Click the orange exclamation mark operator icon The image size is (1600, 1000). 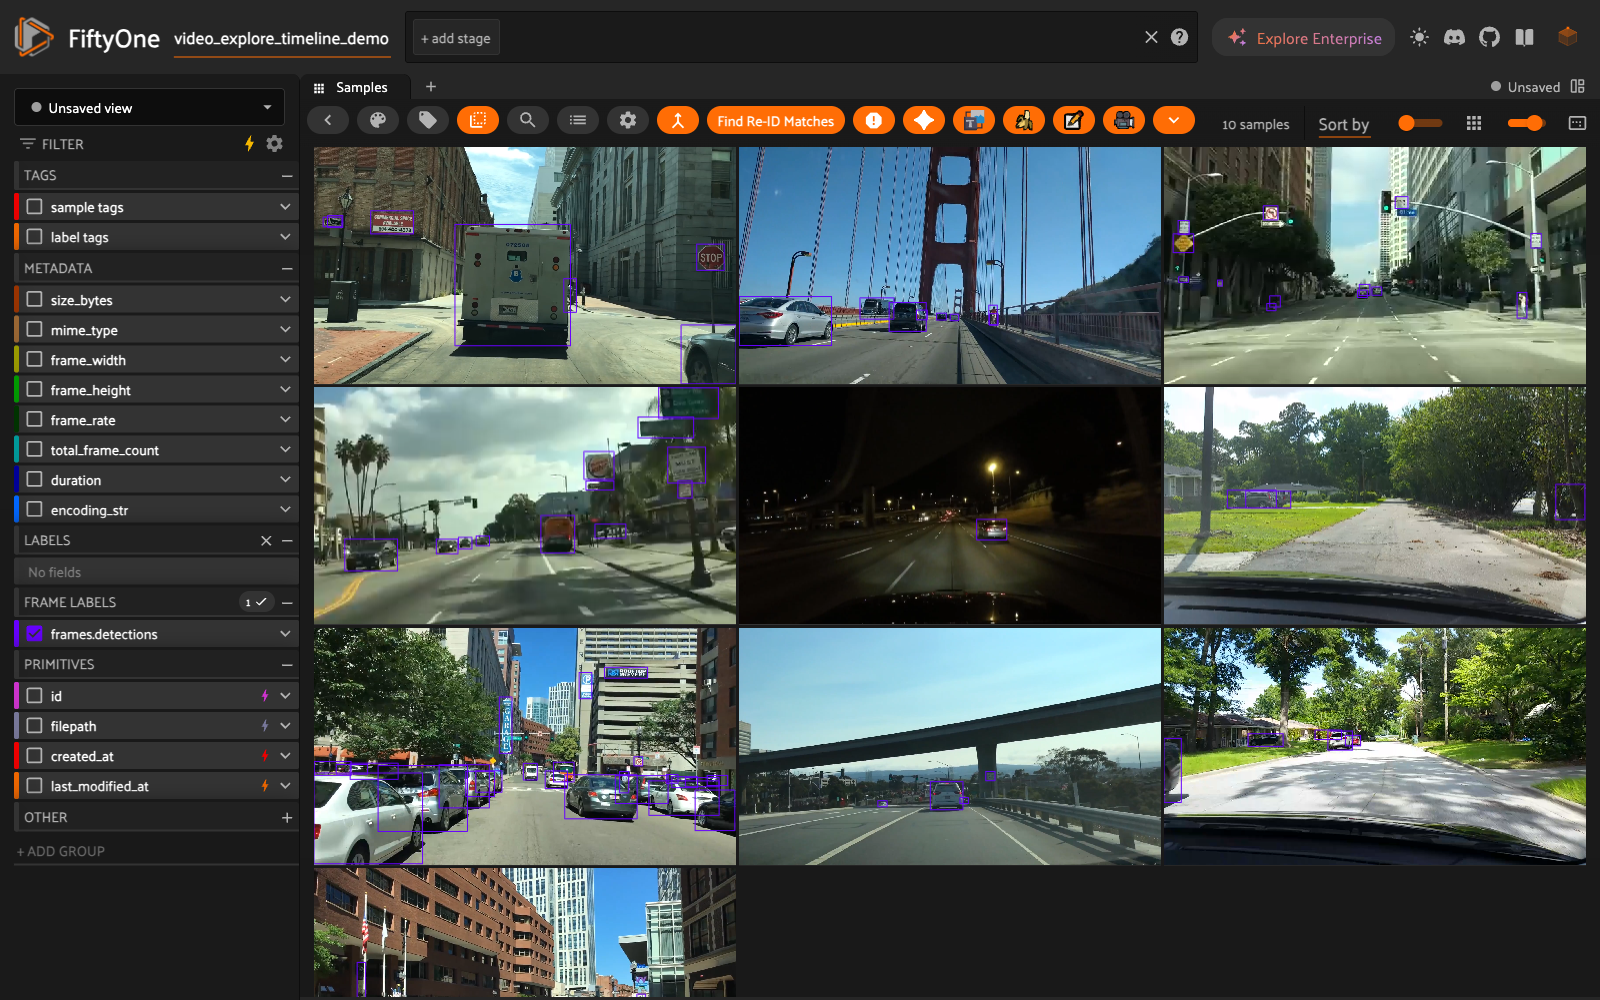pos(874,120)
